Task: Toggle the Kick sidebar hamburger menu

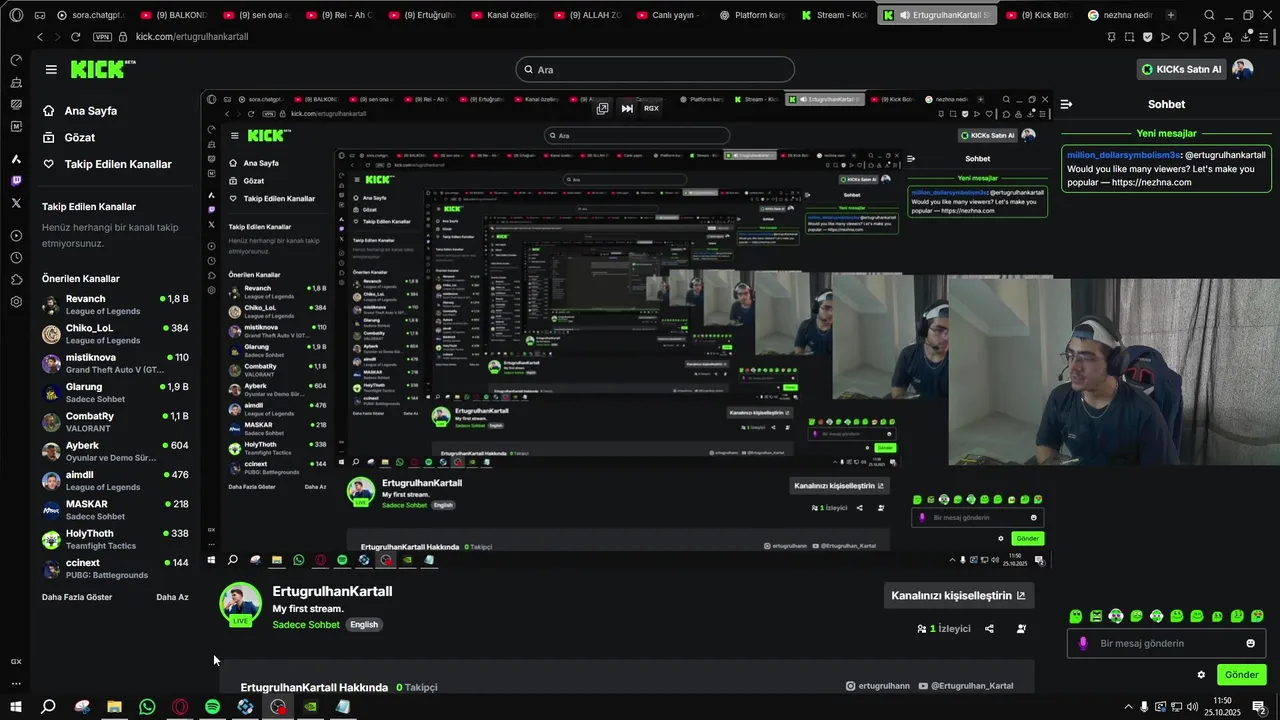Action: click(51, 69)
